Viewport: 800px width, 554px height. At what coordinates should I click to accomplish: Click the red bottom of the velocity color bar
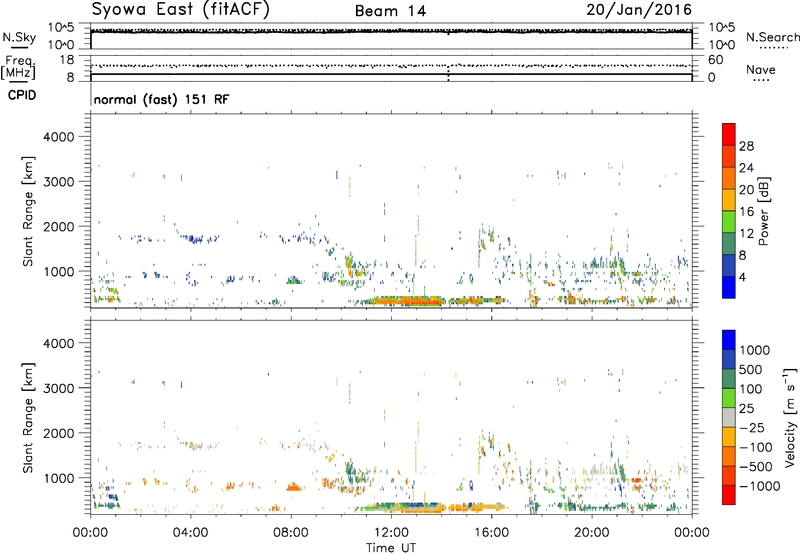coord(729,495)
